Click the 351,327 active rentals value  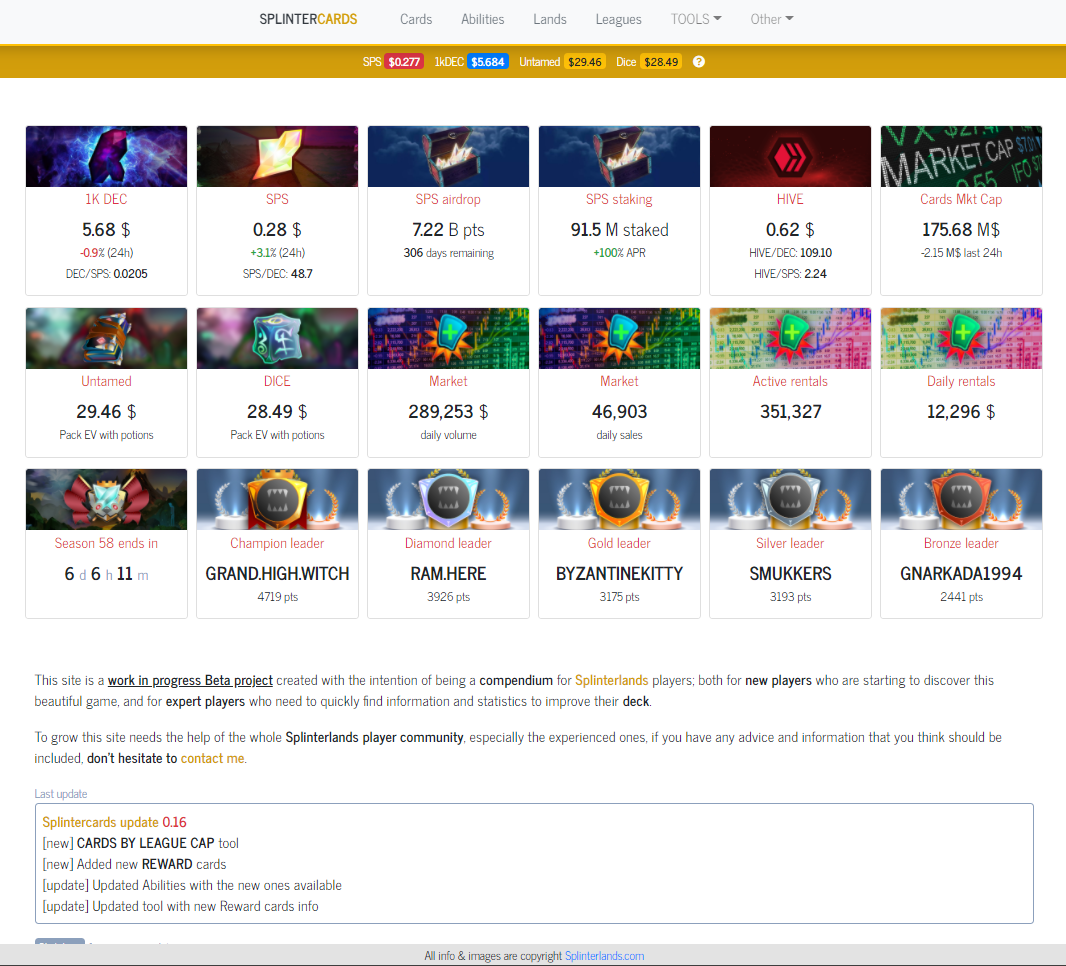pos(790,412)
